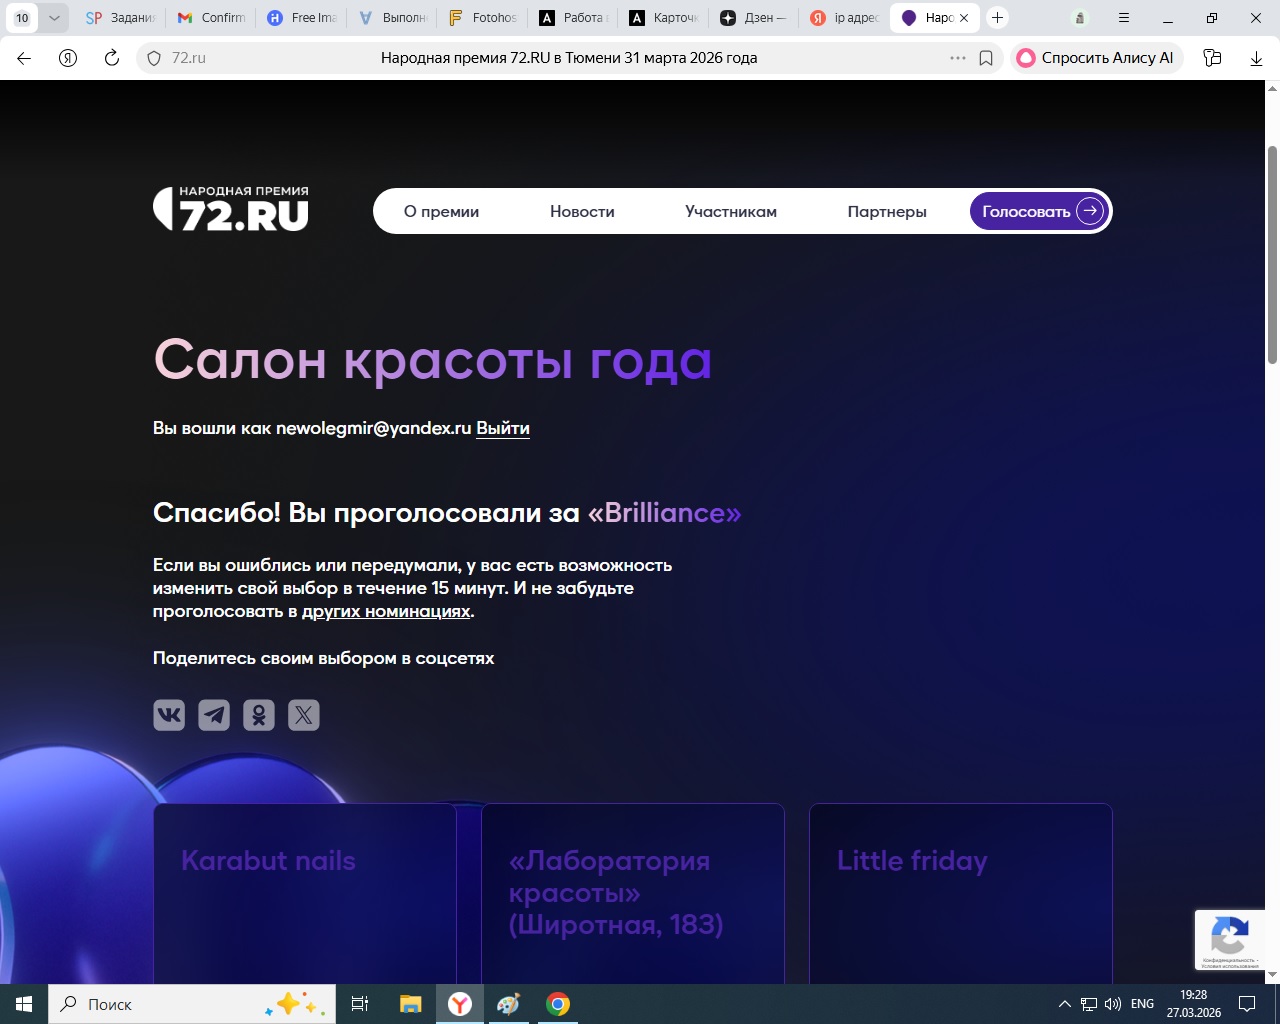Click the address bar showing 72.ru
The height and width of the screenshot is (1024, 1280).
(569, 58)
